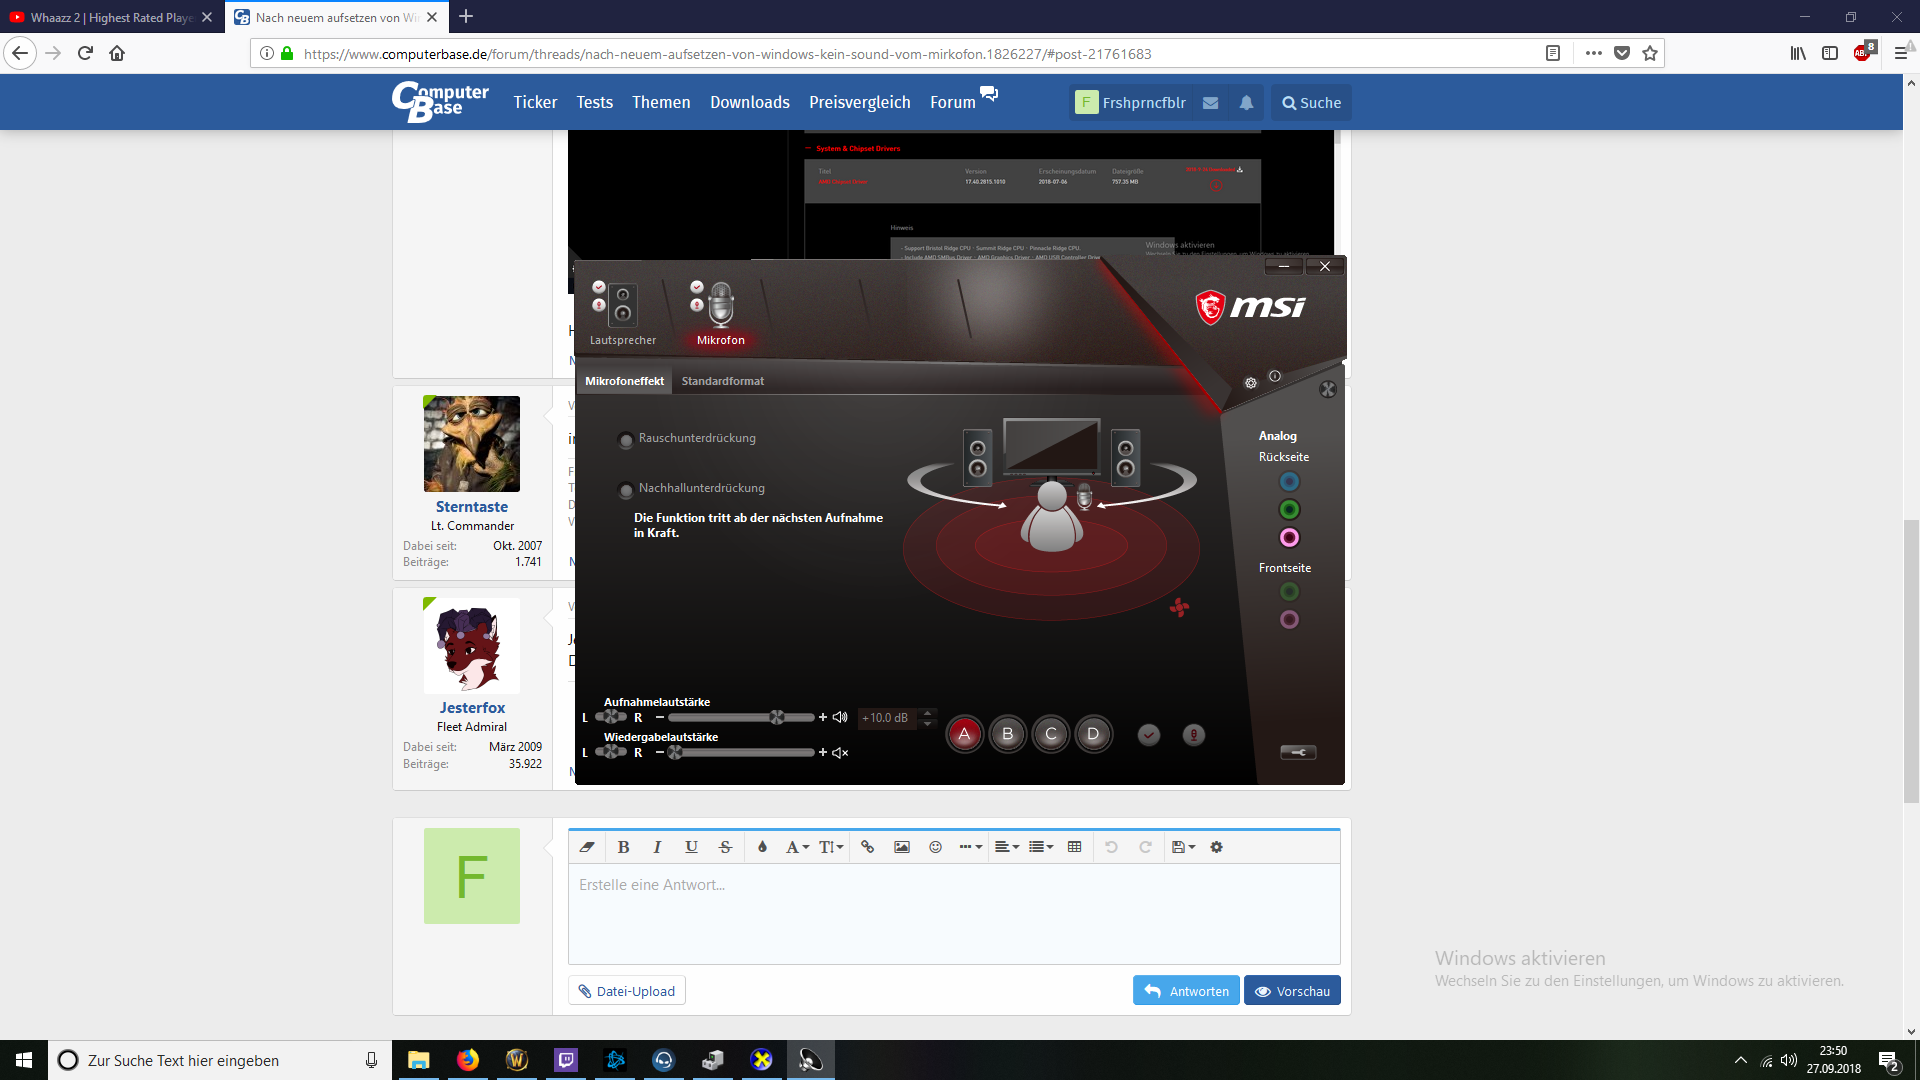Enable the Nachhallunterdrückung option
Image resolution: width=1920 pixels, height=1080 pixels.
click(x=626, y=490)
